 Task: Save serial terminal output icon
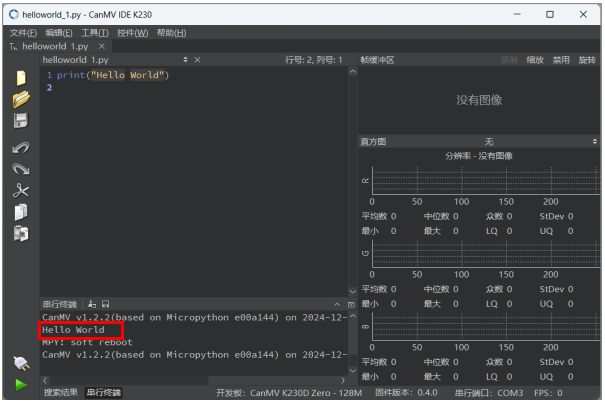(x=105, y=304)
